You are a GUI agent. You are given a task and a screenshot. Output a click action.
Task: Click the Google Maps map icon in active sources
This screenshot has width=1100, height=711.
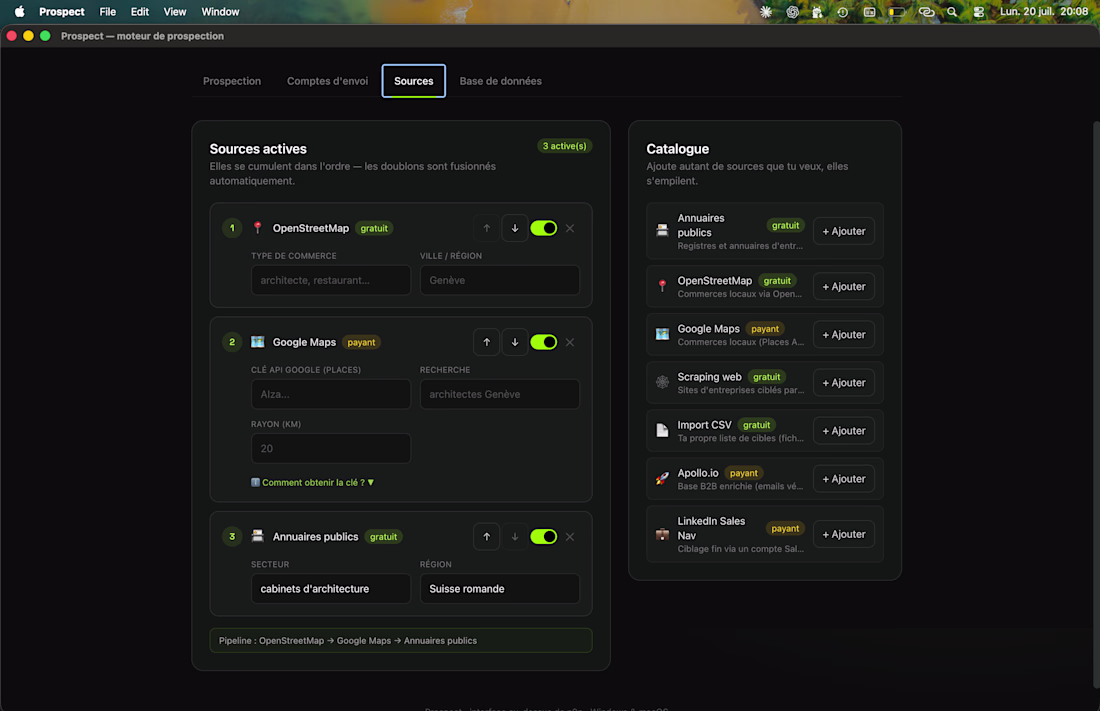coord(257,342)
